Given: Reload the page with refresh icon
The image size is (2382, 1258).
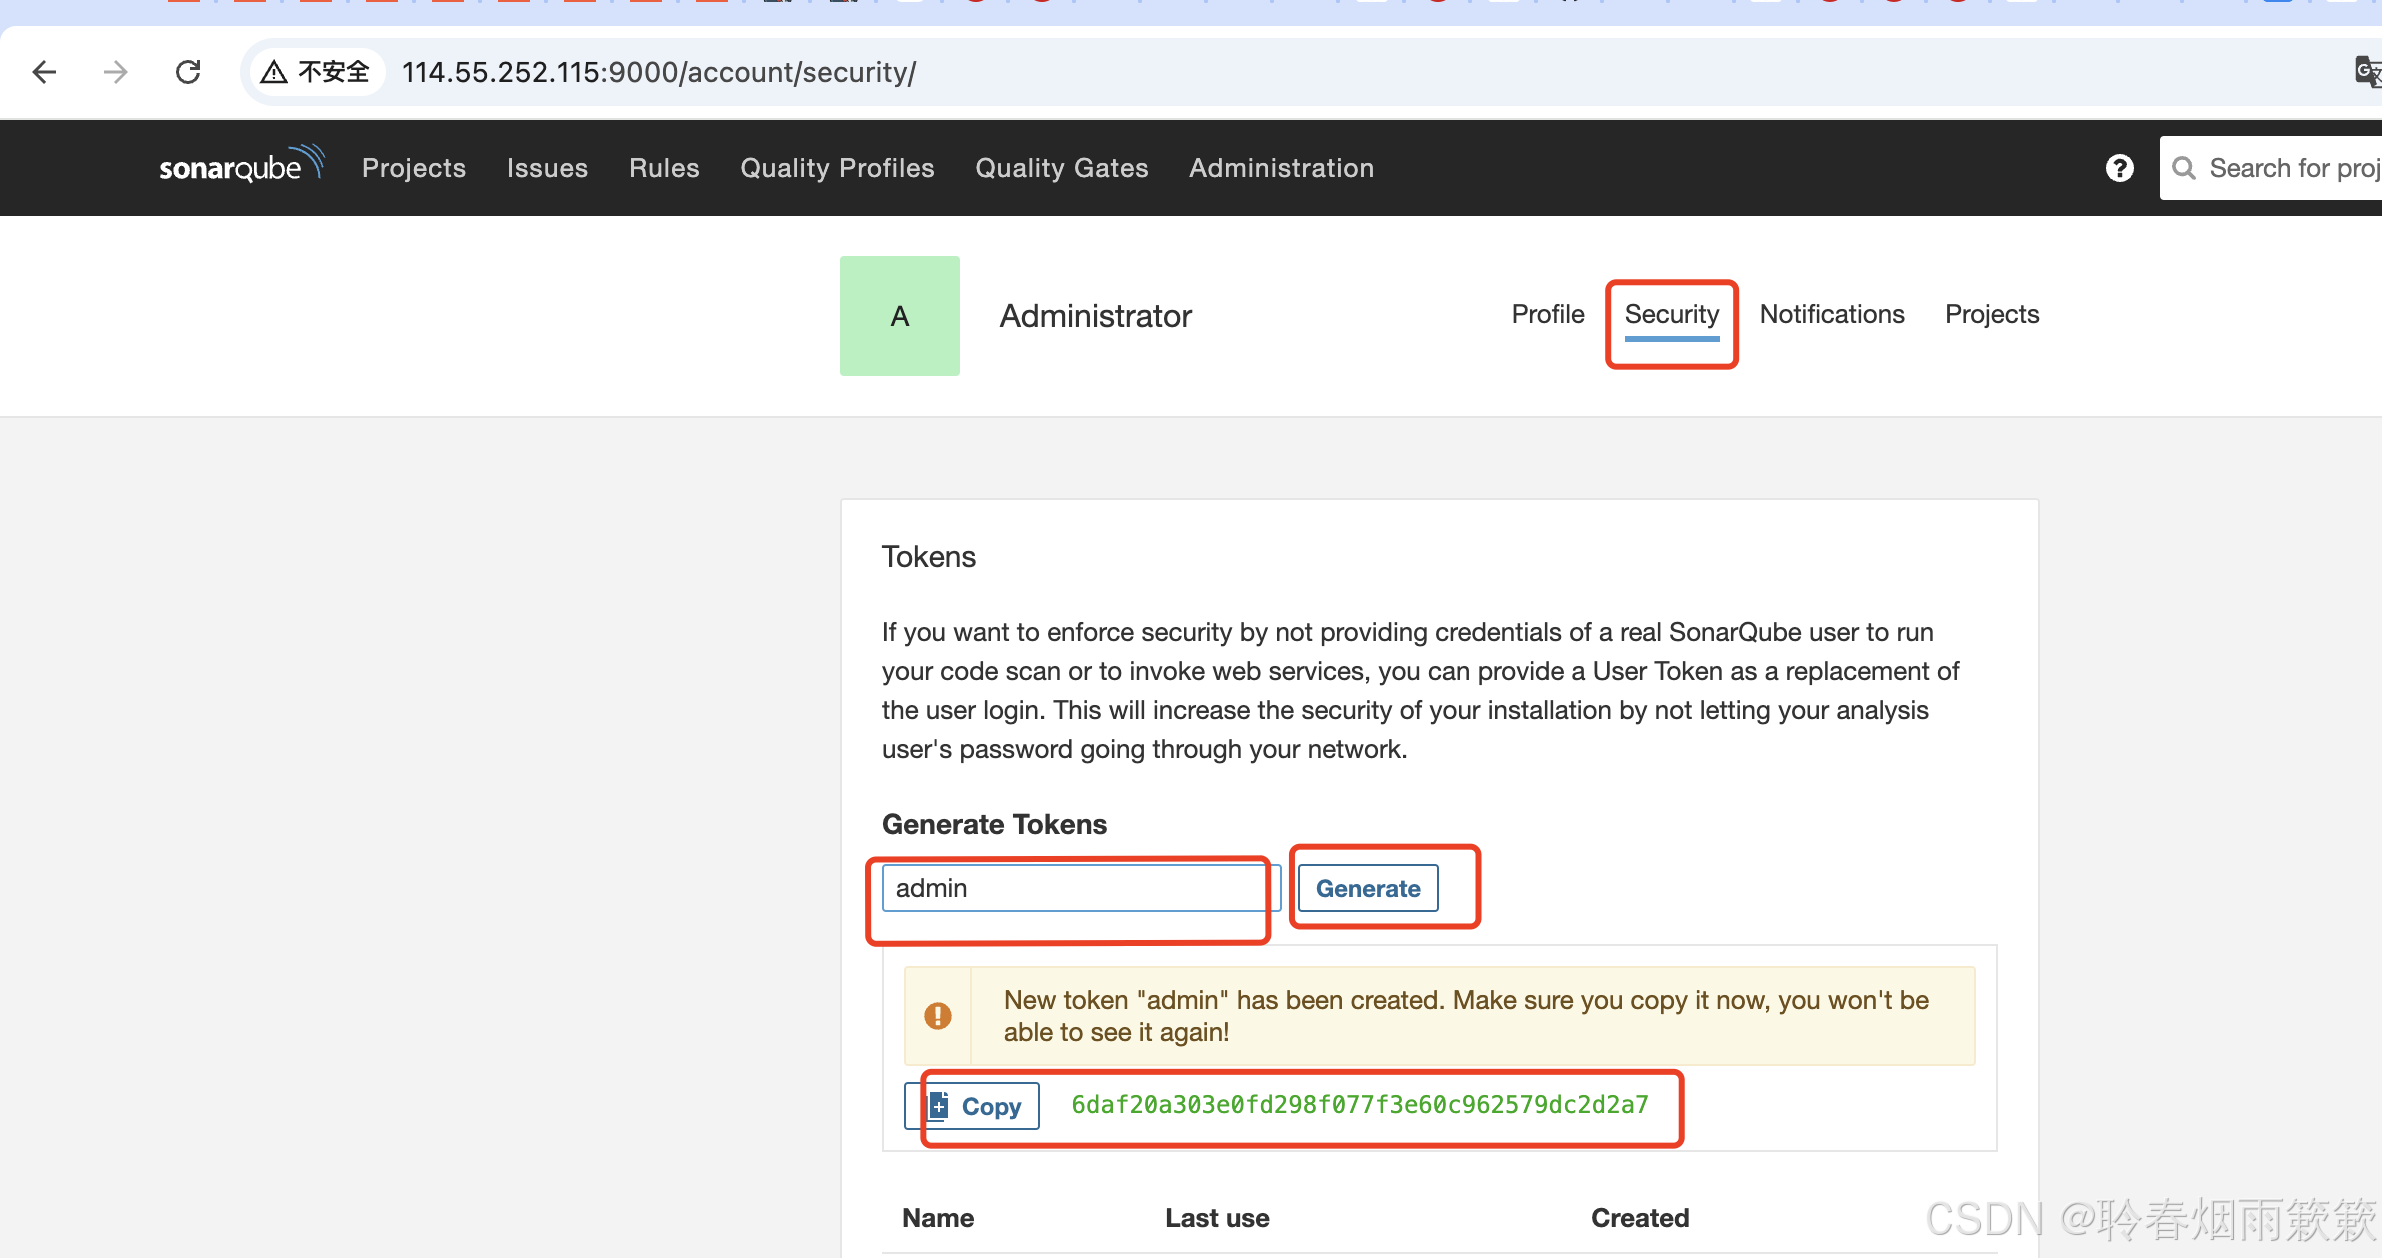Looking at the screenshot, I should click(x=188, y=72).
